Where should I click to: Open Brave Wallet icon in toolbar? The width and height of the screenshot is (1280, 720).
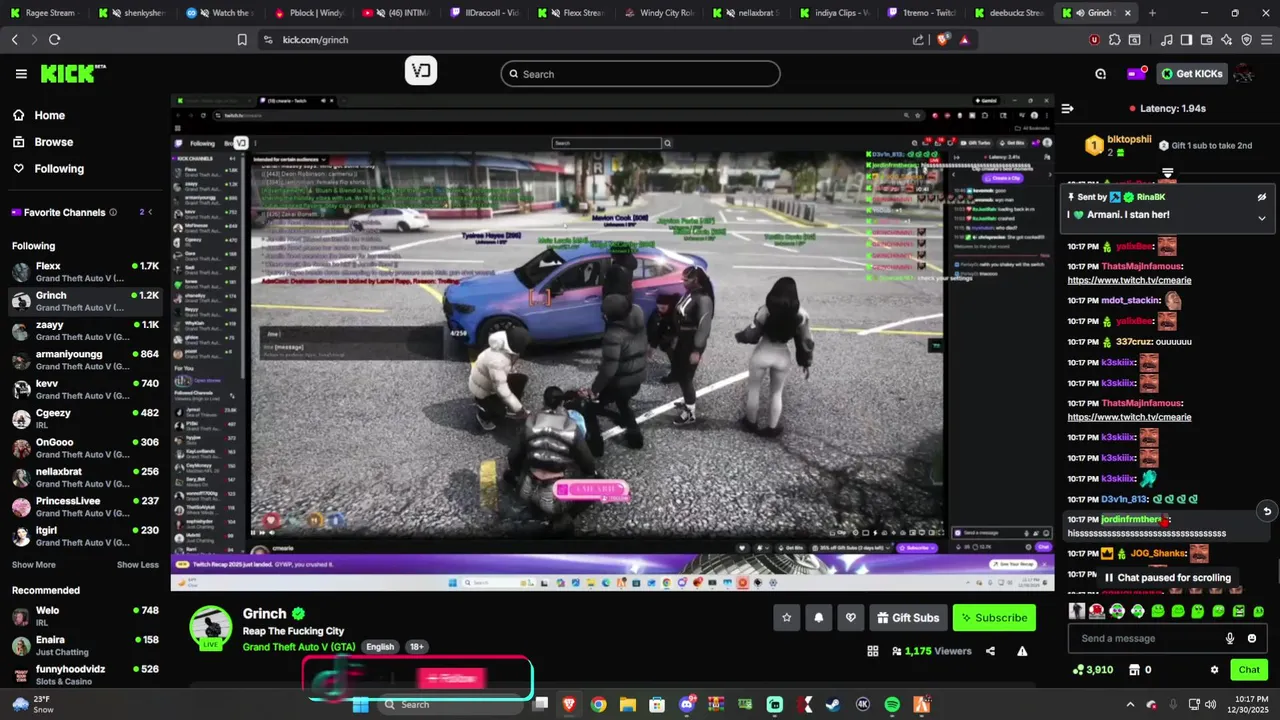click(1206, 40)
